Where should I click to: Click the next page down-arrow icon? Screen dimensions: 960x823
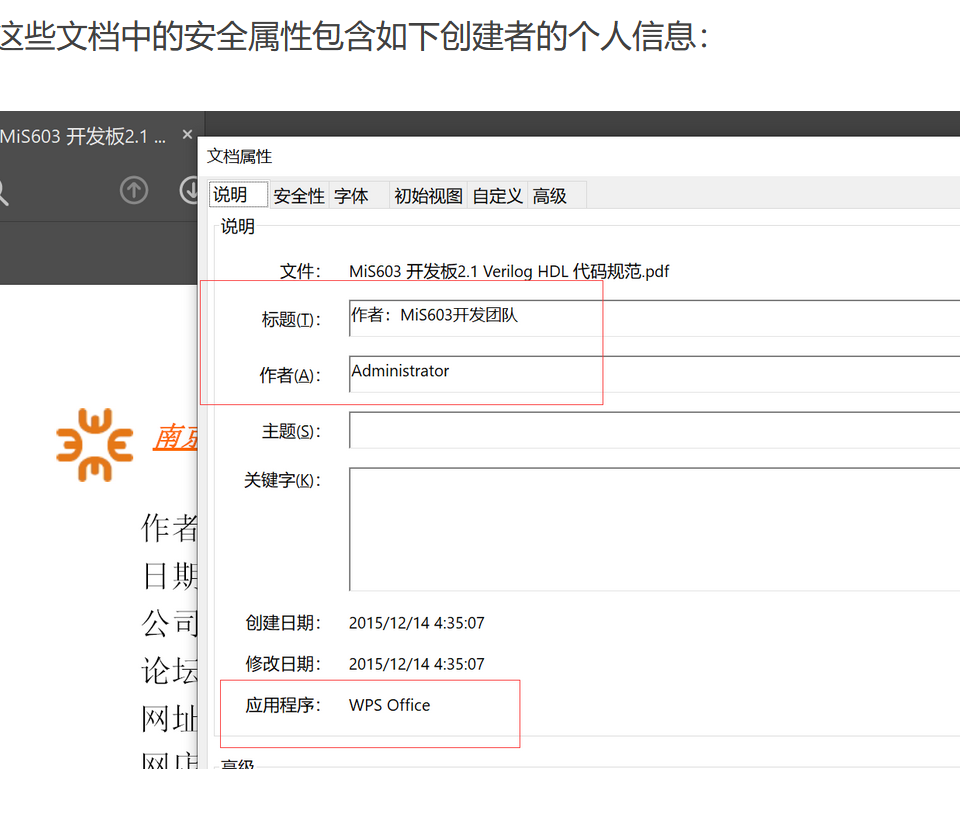pos(189,190)
